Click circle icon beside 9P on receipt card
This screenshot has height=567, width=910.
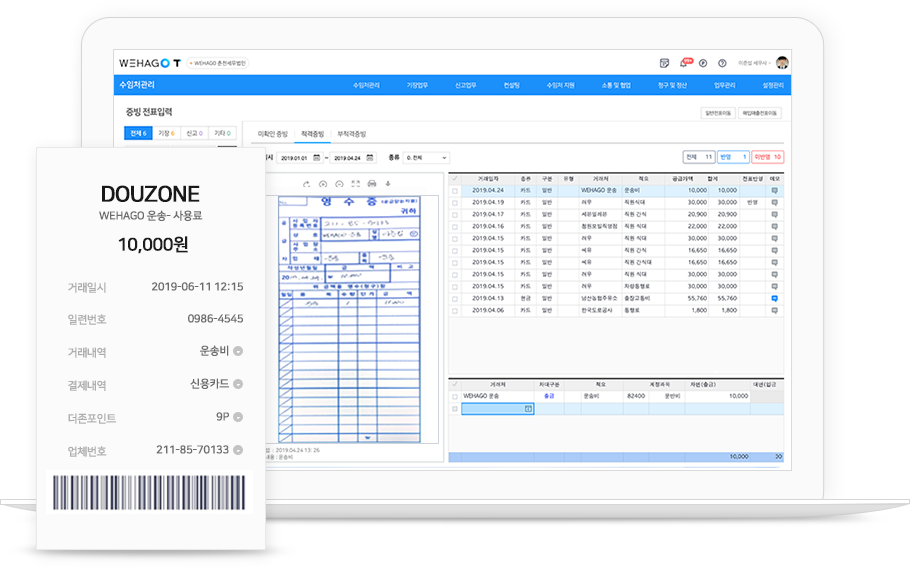[x=238, y=417]
